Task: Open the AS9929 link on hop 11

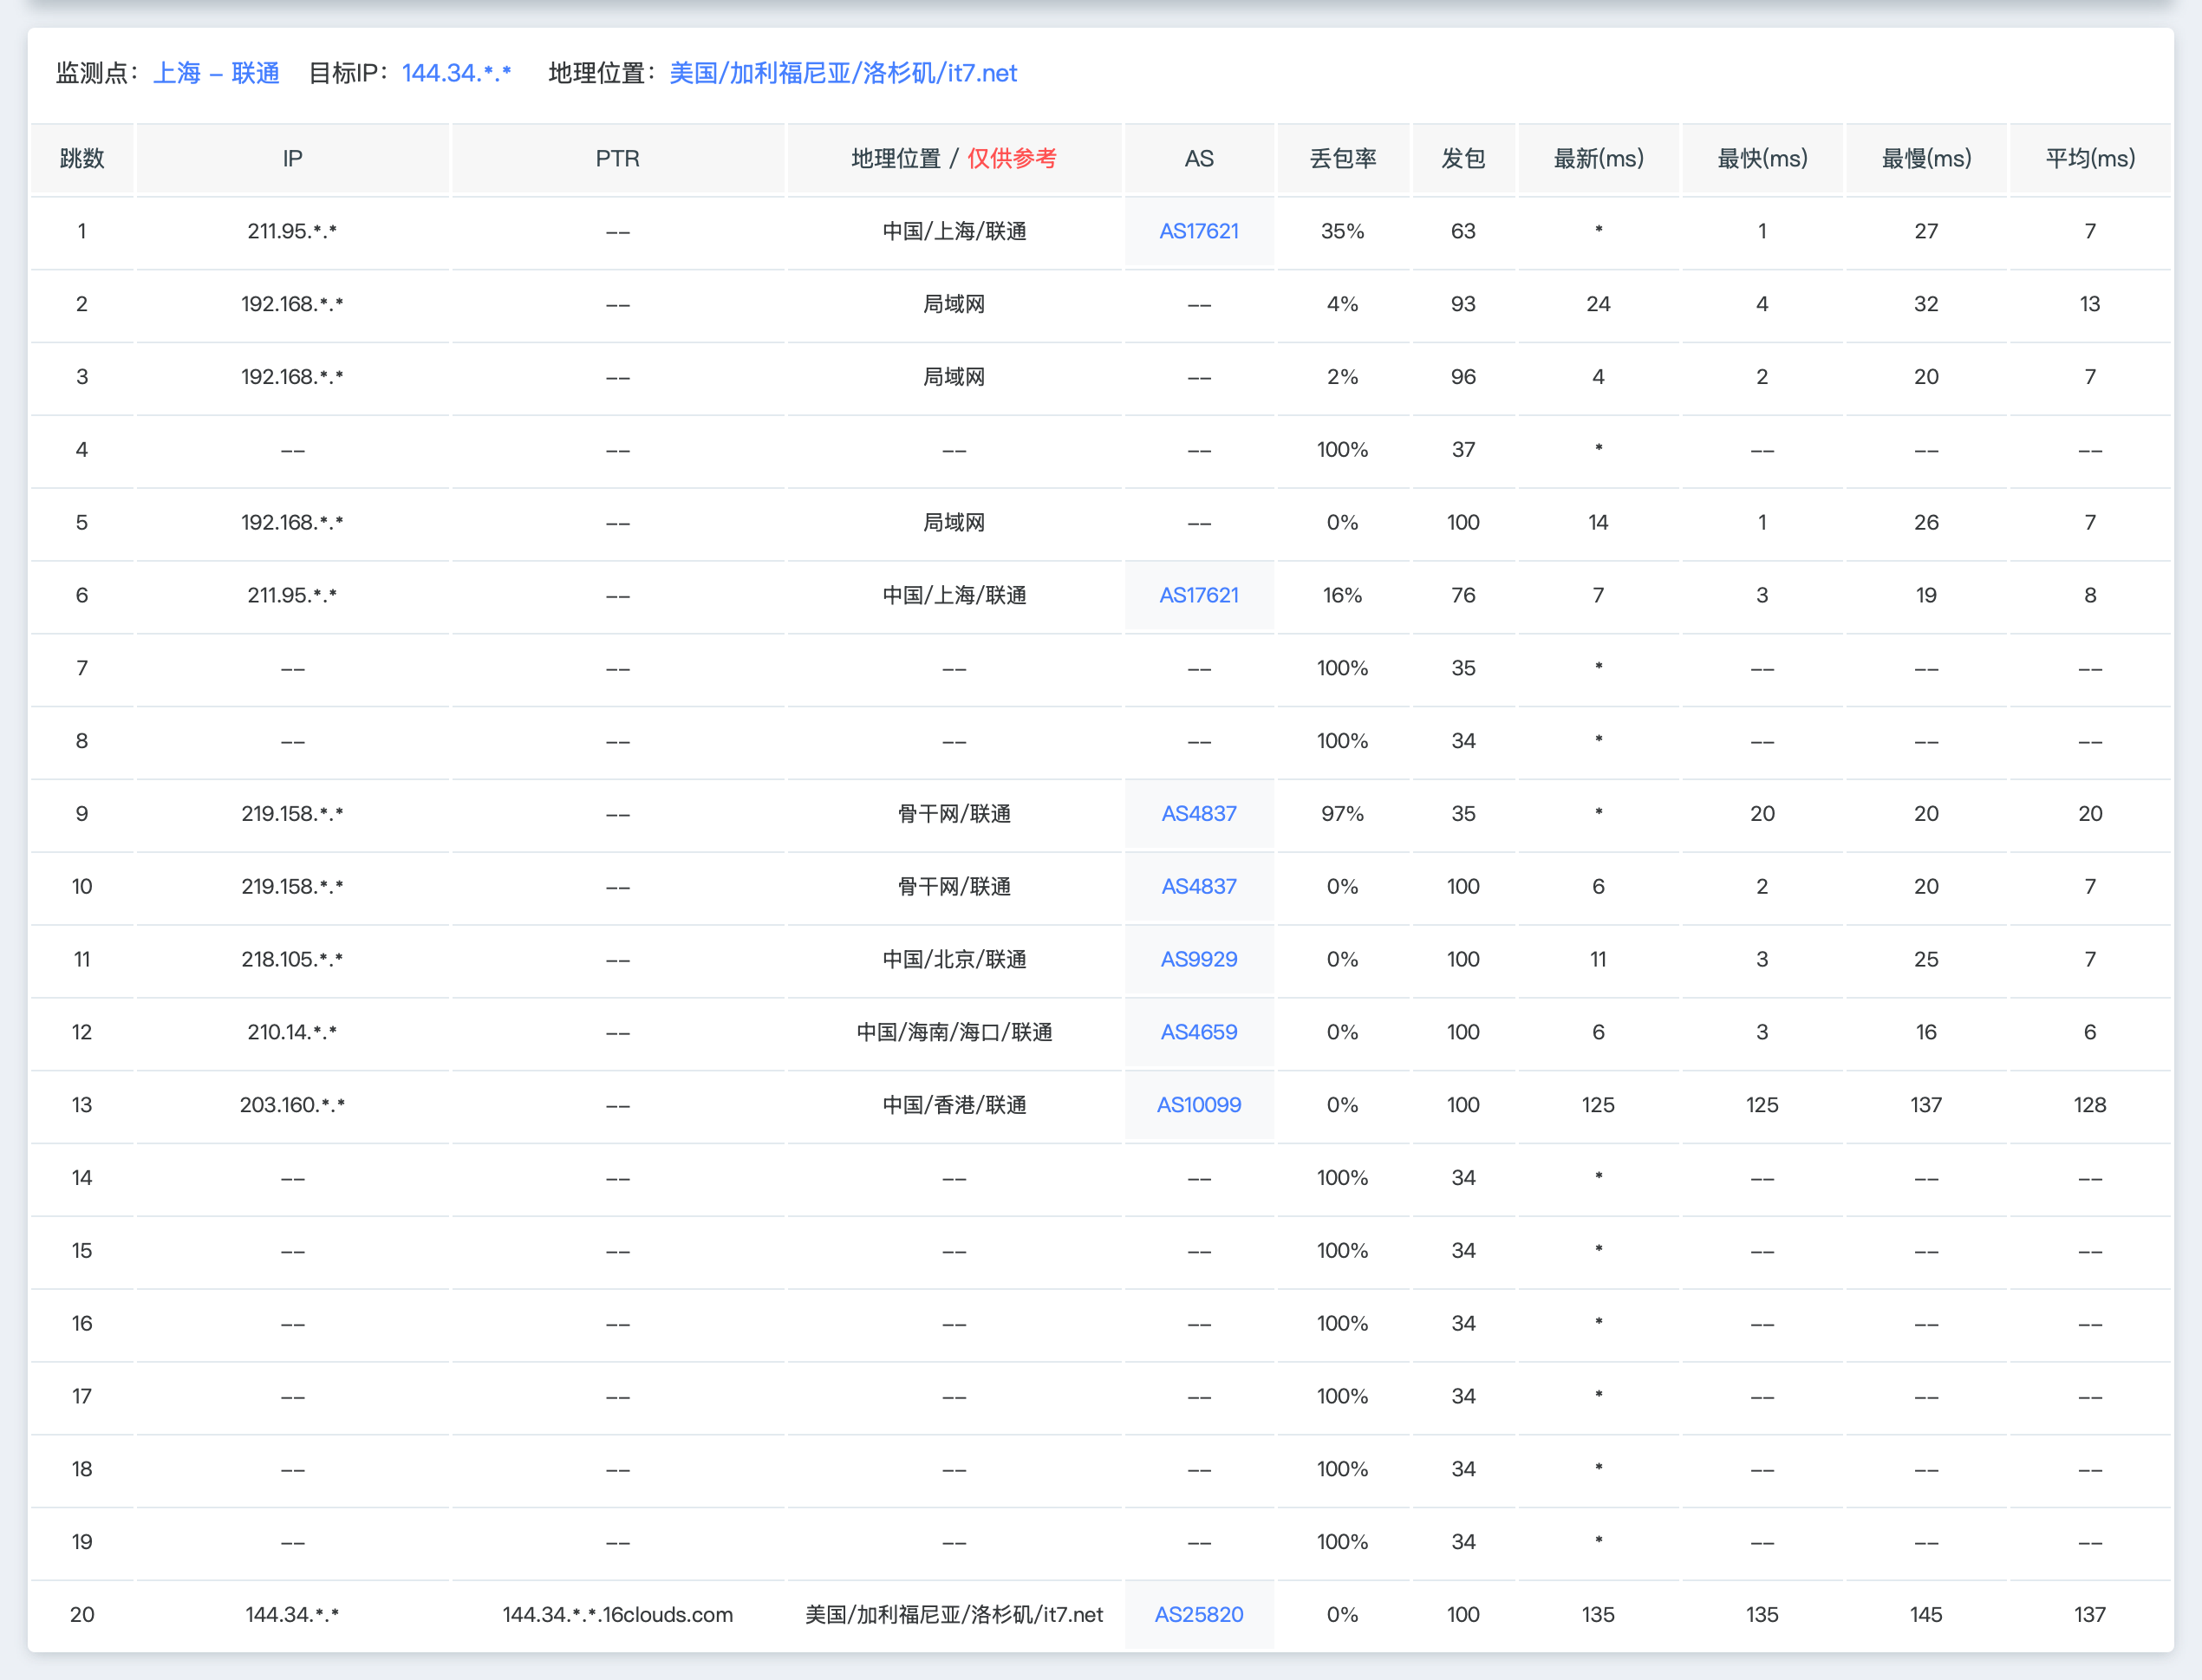Action: 1198,959
